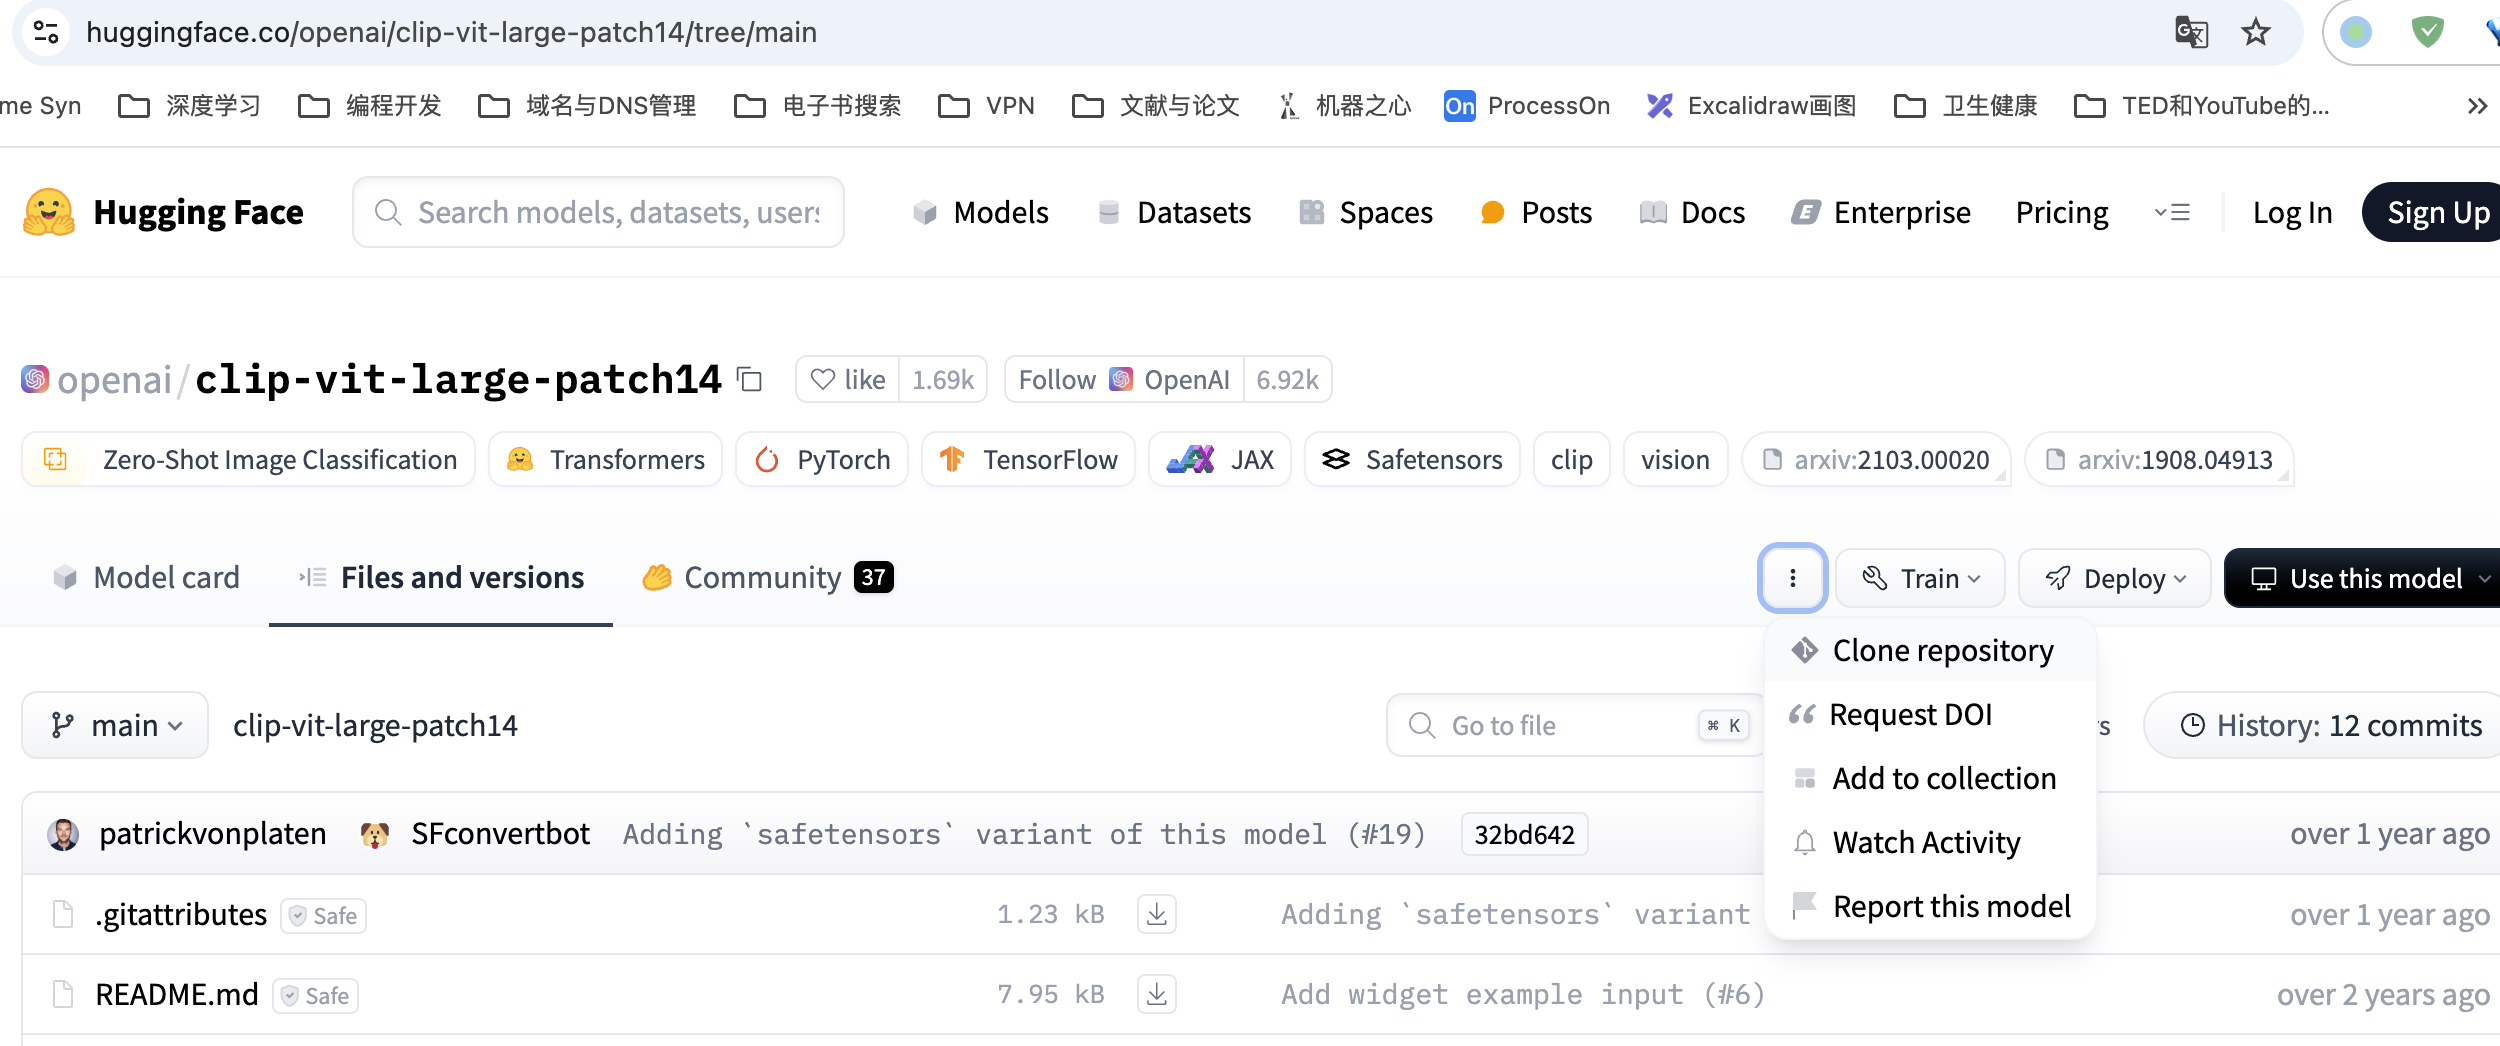Open the main branch selector
Screen dimensions: 2500x1046
(x=115, y=725)
